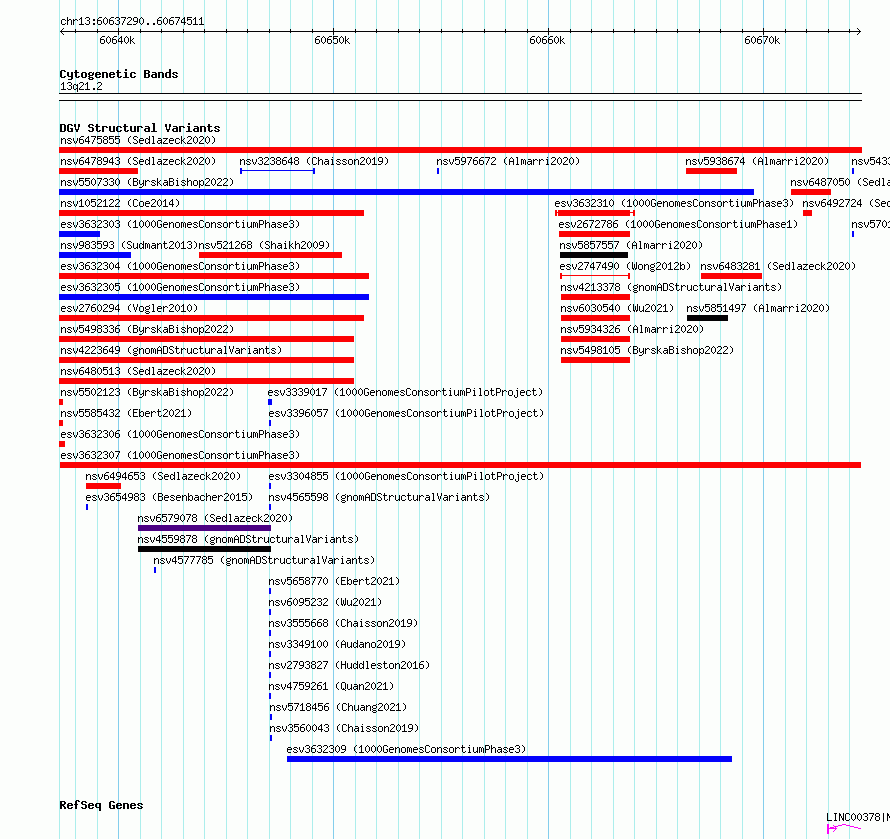Open the nsv1052122 (Coe2014) variant label
This screenshot has width=890, height=839.
[120, 203]
